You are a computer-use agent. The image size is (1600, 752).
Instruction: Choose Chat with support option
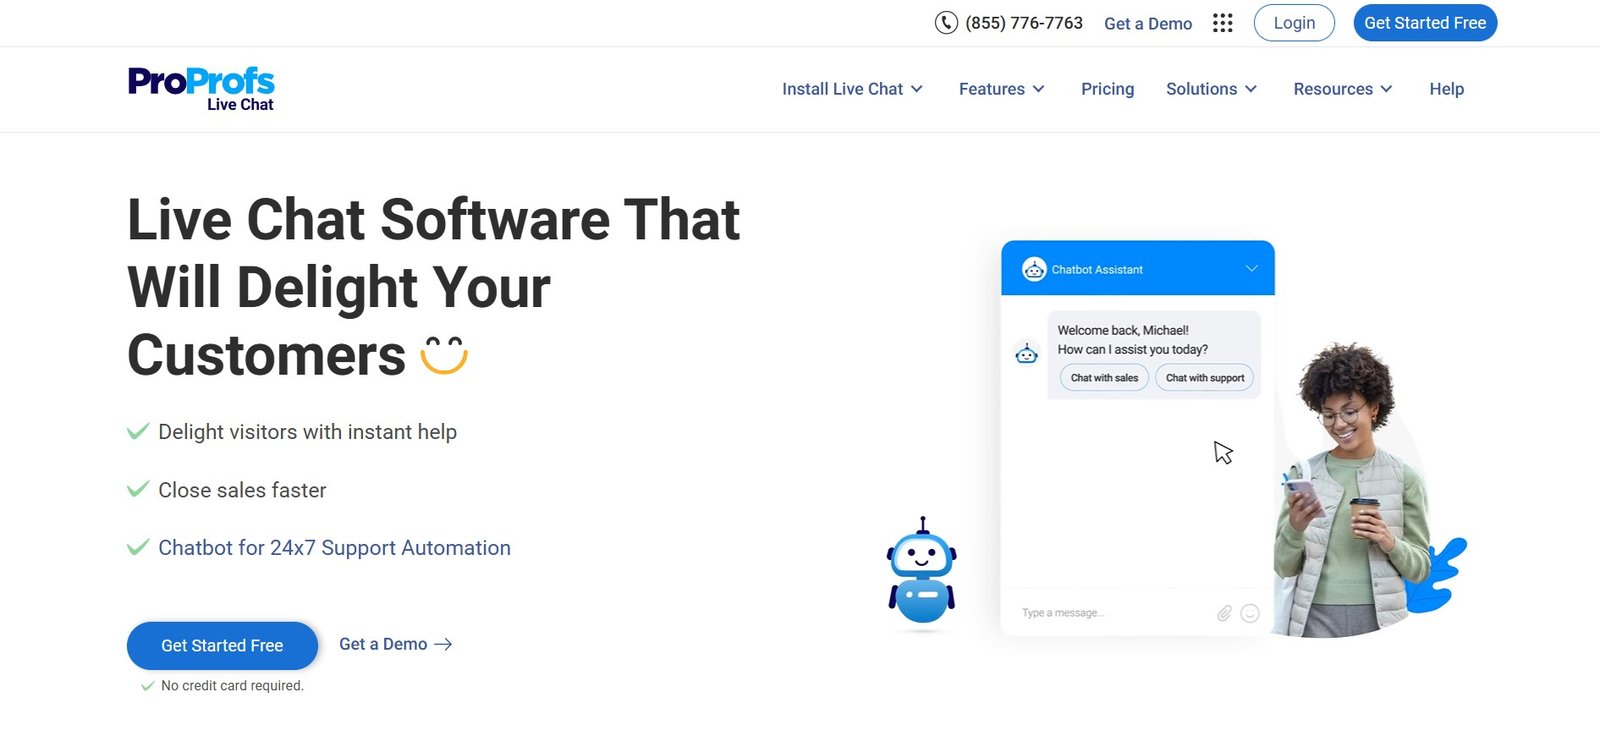[1205, 378]
